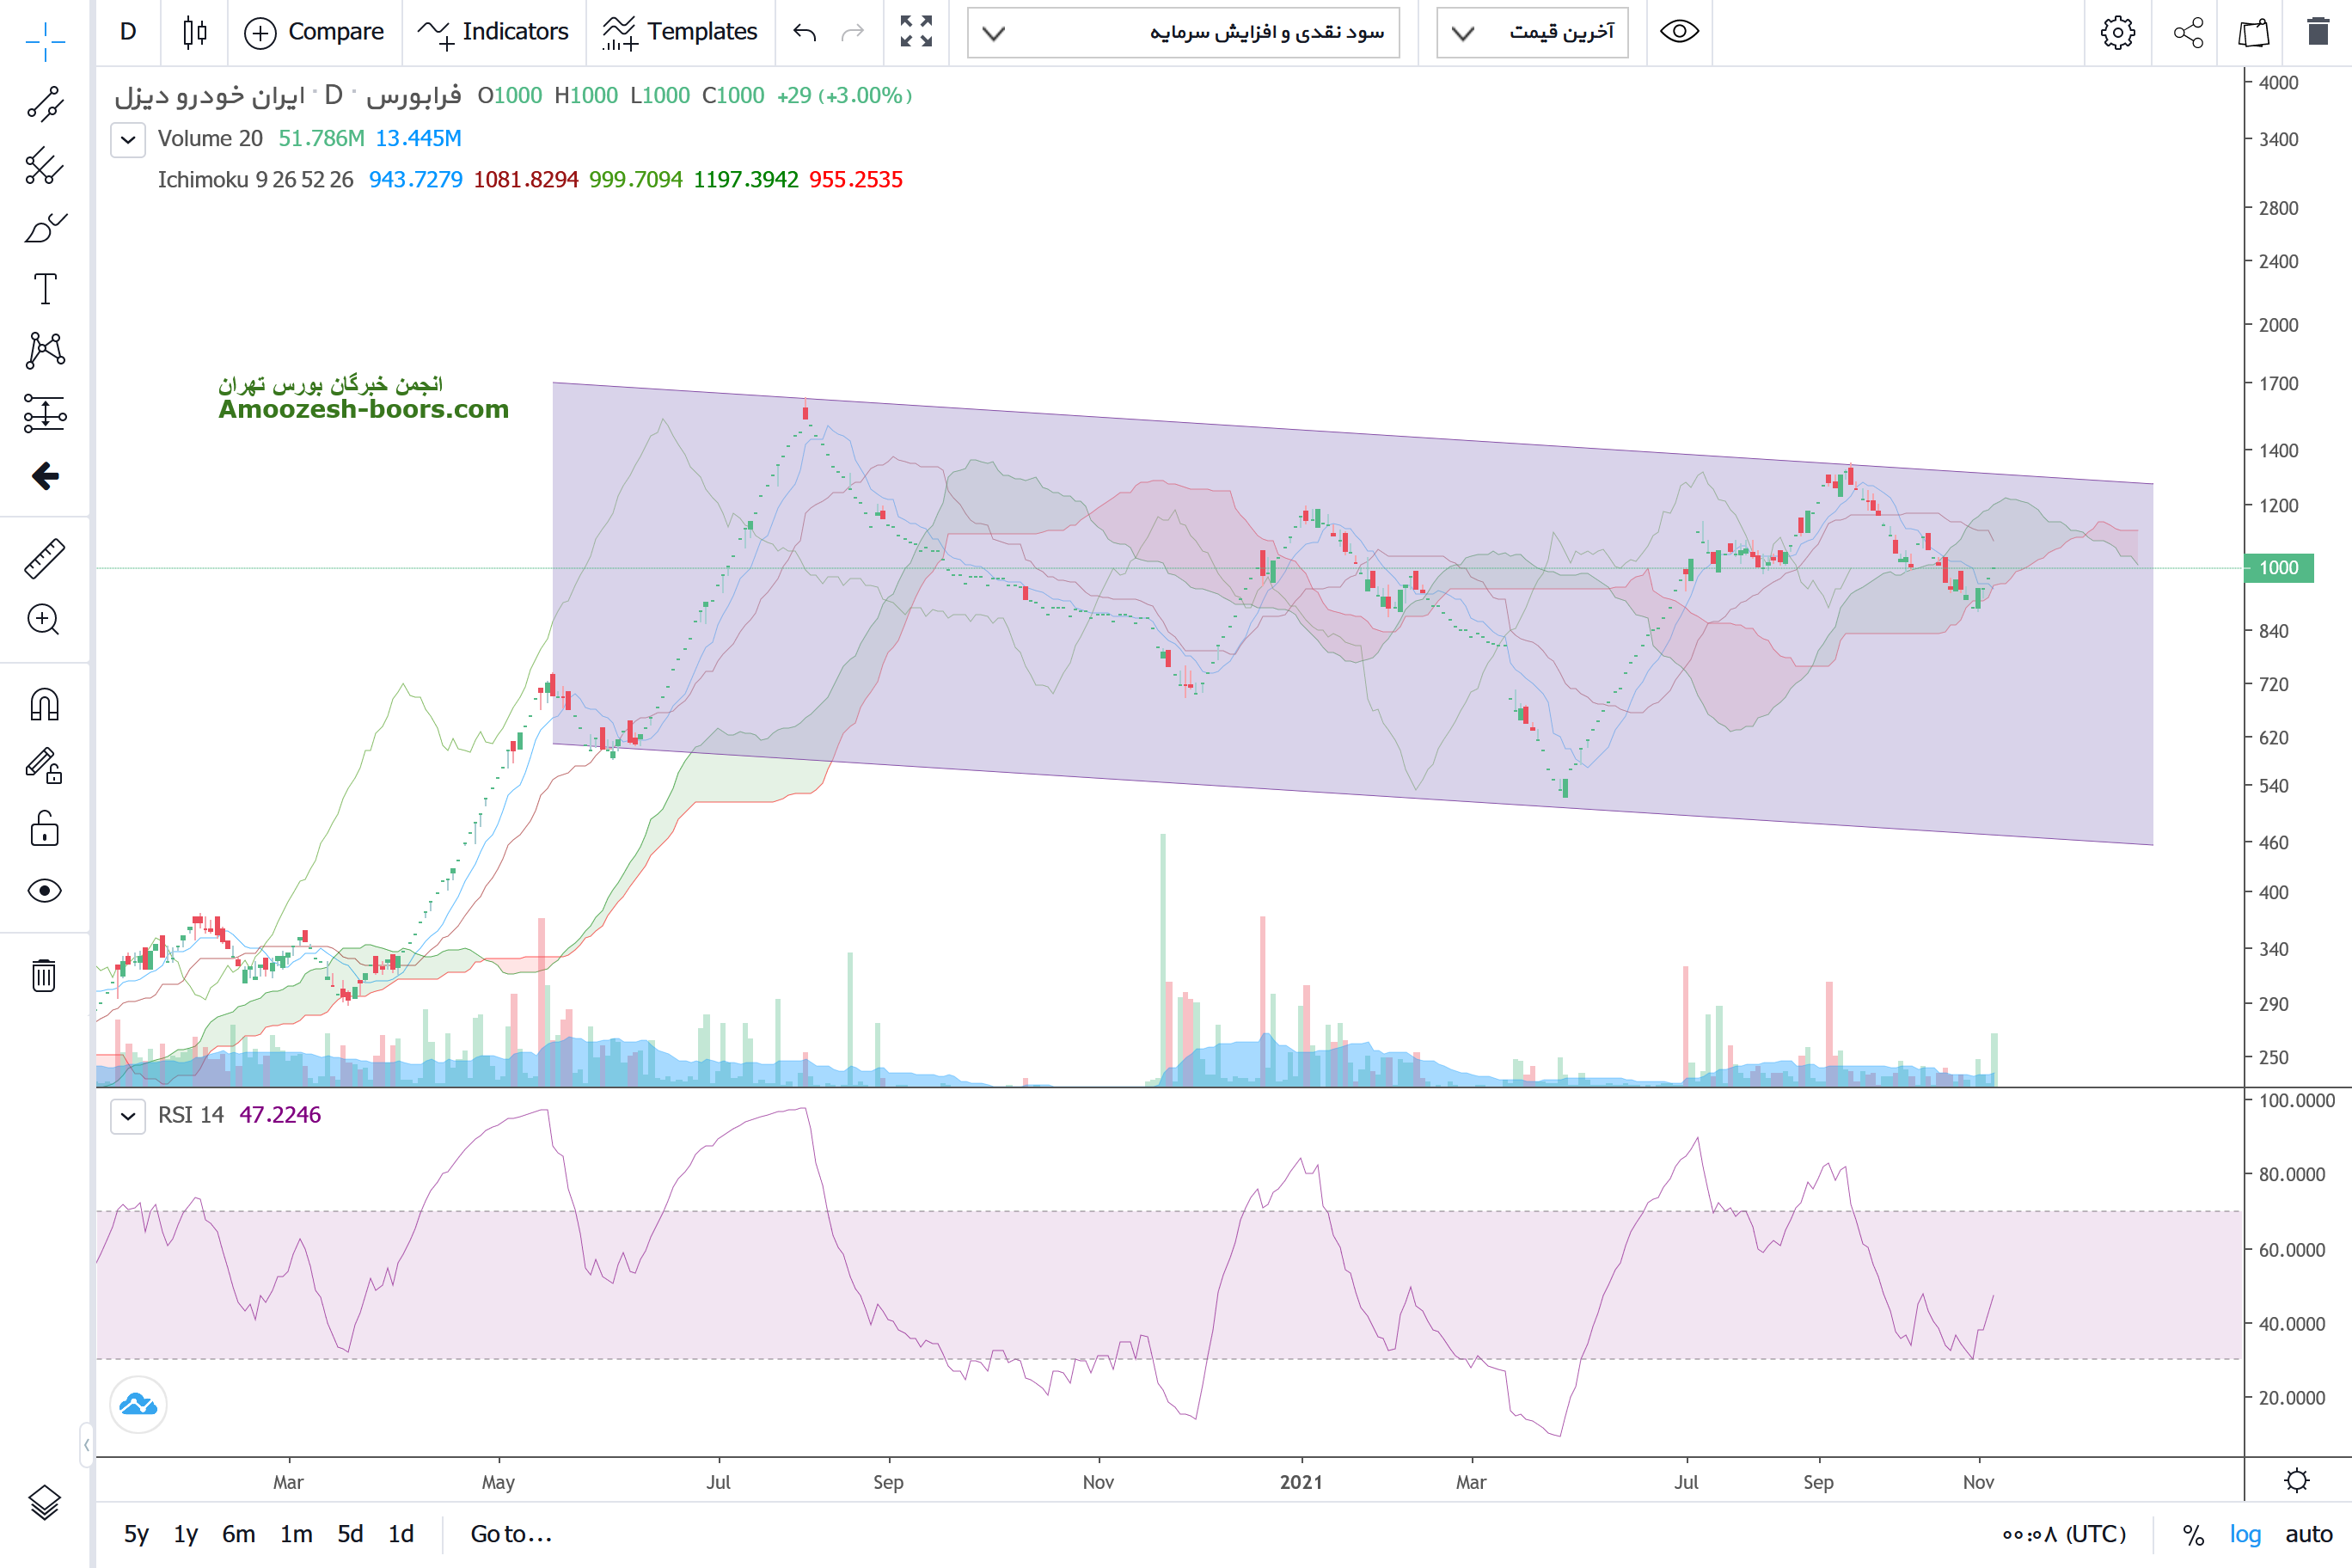2352x1568 pixels.
Task: Select the trend line drawing tool
Action: pyautogui.click(x=45, y=104)
